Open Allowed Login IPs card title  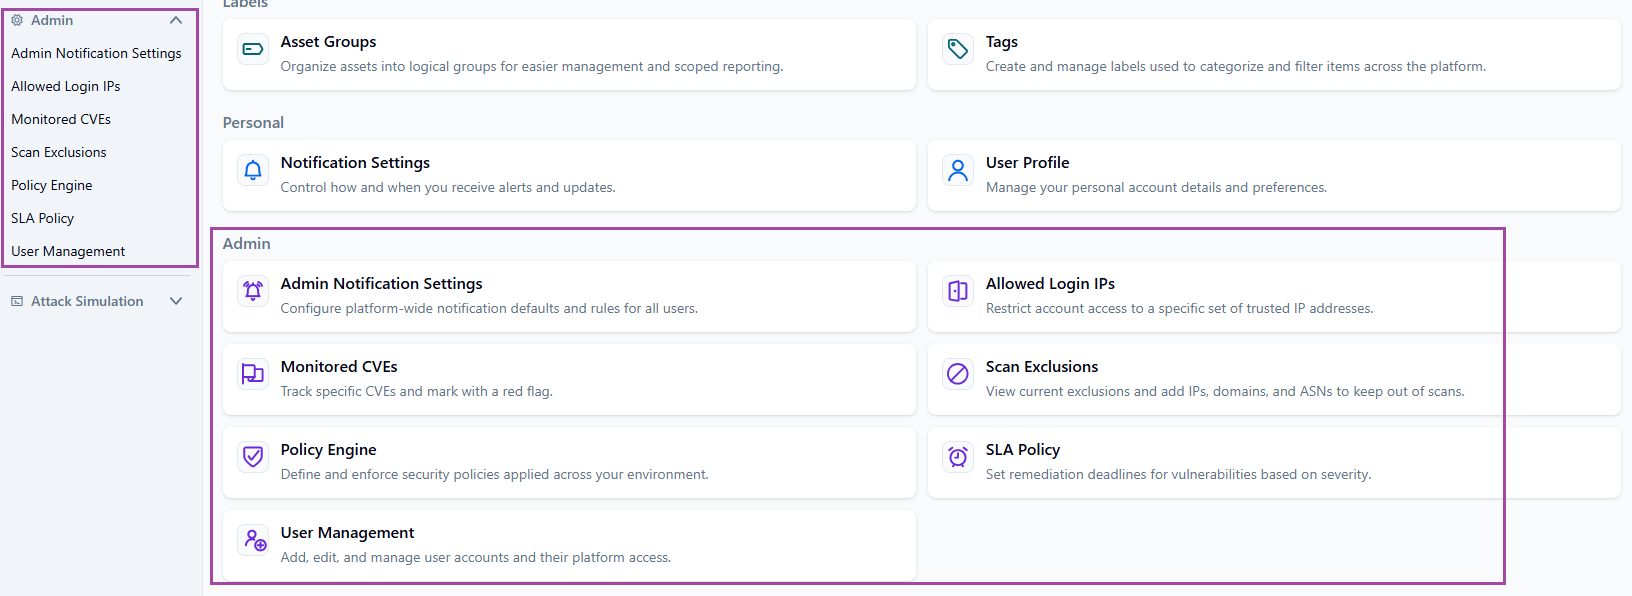tap(1050, 284)
